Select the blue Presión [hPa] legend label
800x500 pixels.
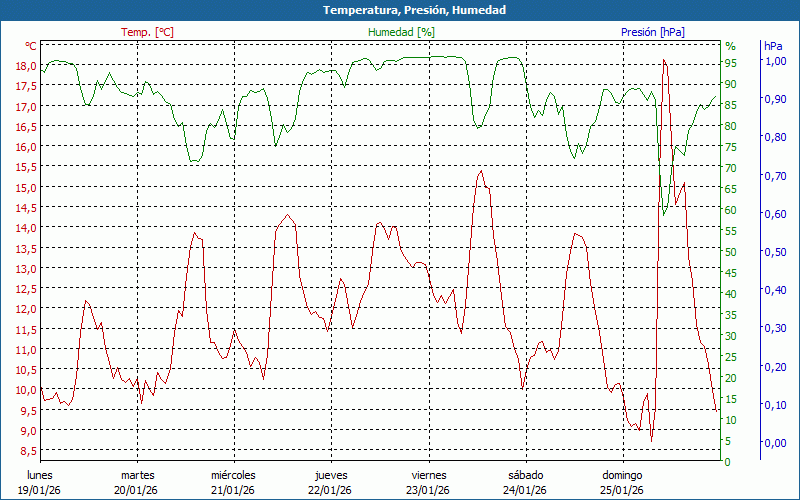click(x=653, y=32)
